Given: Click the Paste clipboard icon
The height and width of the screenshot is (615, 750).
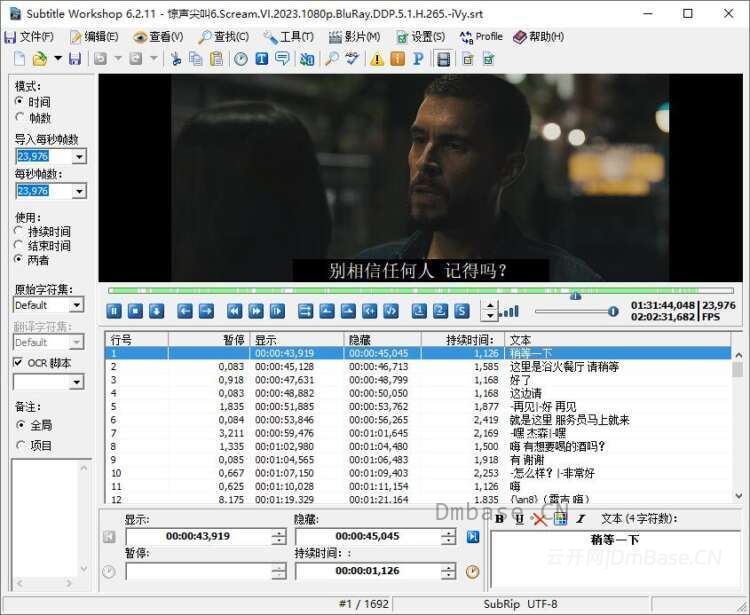Looking at the screenshot, I should tap(216, 59).
